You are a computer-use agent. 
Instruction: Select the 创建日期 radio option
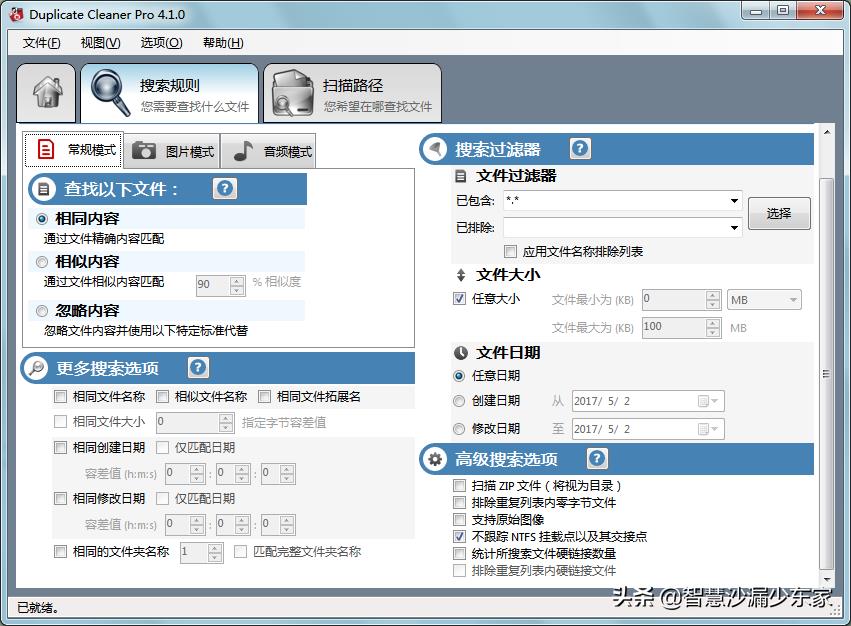(x=459, y=401)
